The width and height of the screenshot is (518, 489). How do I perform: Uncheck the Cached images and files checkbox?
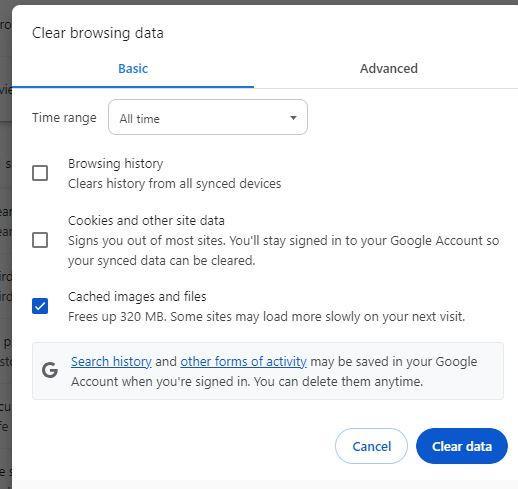[x=40, y=306]
